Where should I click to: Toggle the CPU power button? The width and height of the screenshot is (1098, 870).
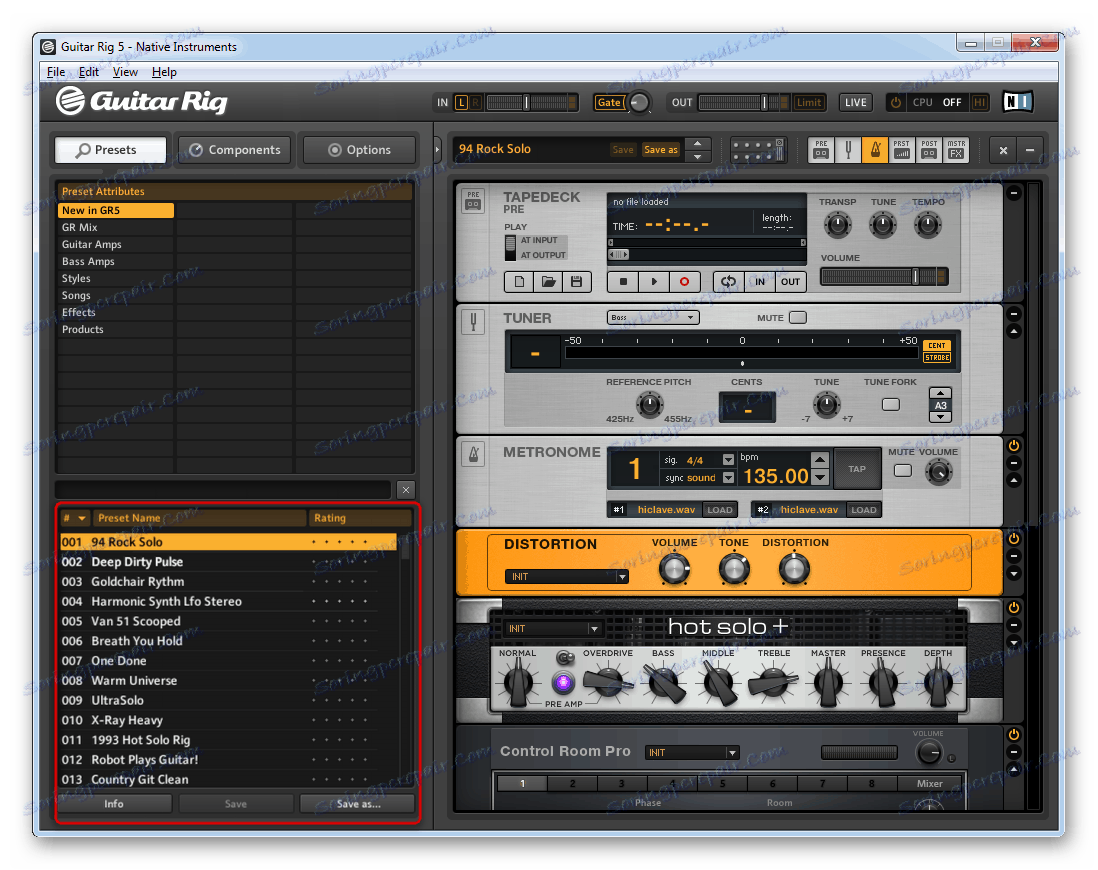896,102
